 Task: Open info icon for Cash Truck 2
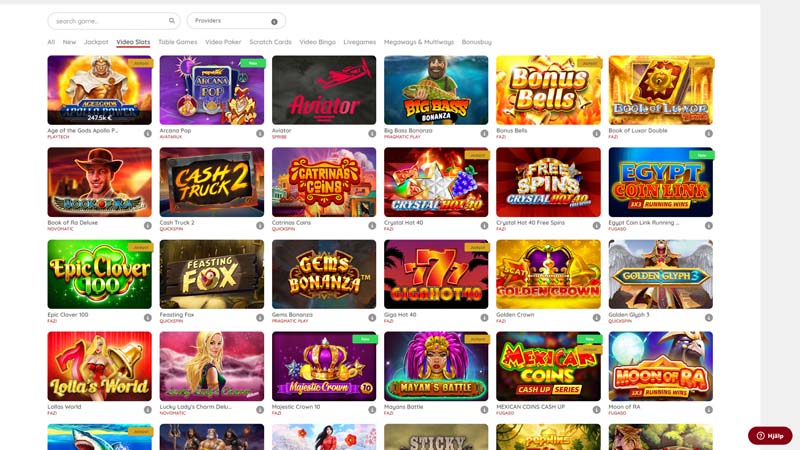tap(260, 225)
